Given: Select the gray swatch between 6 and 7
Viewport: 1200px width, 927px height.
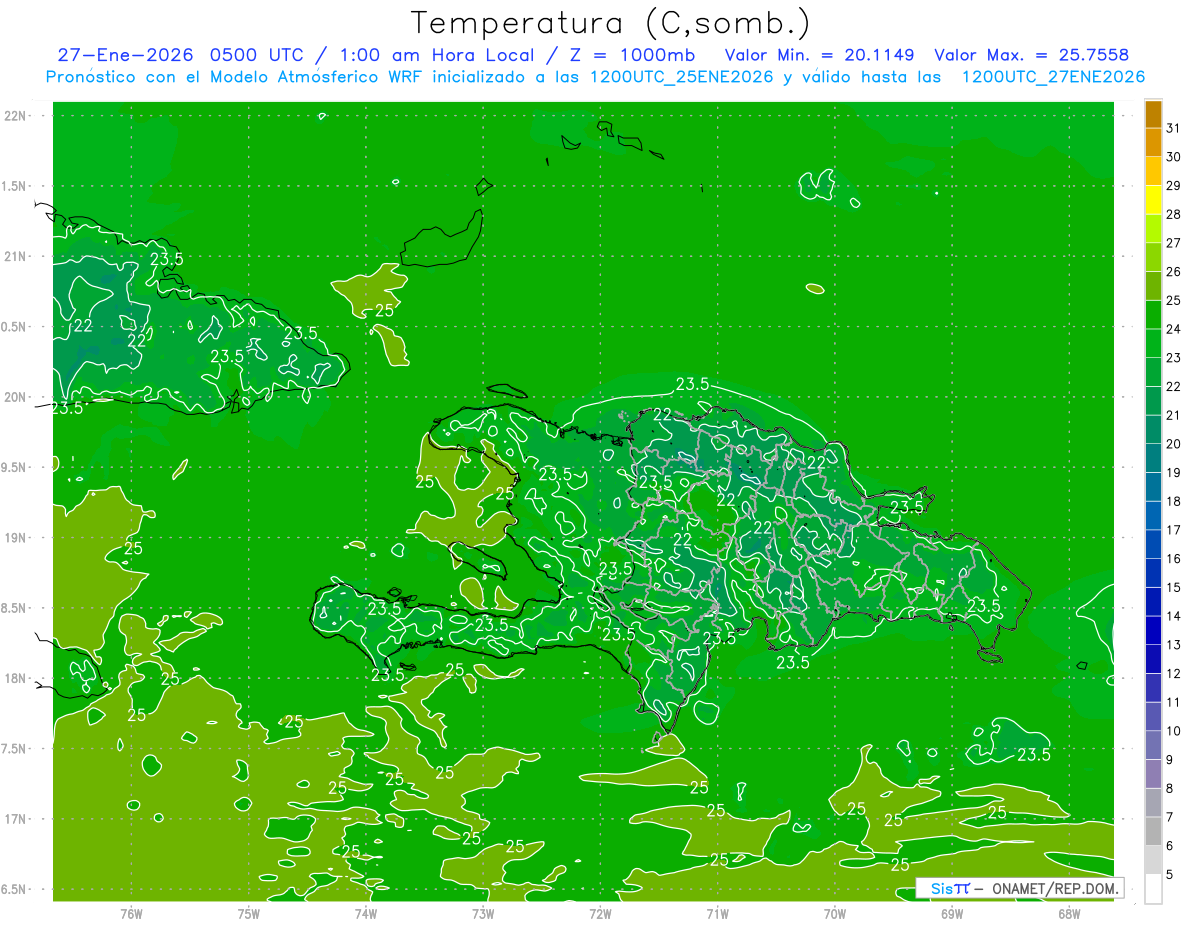Looking at the screenshot, I should click(1153, 831).
